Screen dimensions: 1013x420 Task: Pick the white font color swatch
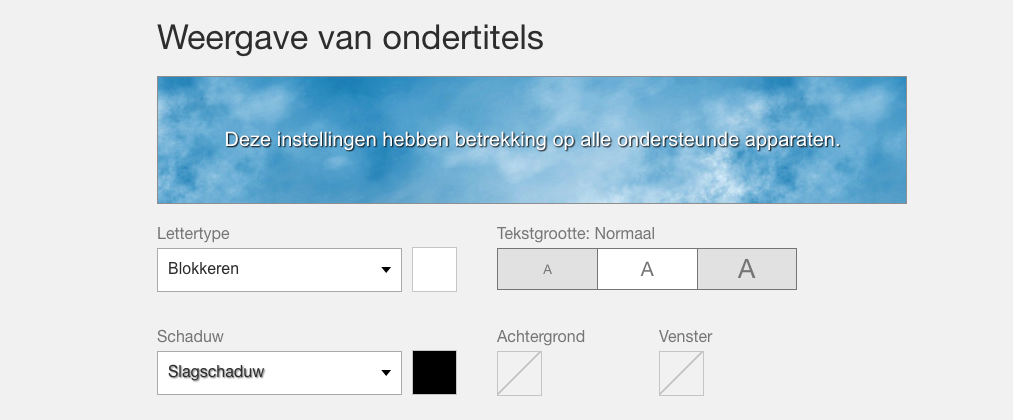434,270
